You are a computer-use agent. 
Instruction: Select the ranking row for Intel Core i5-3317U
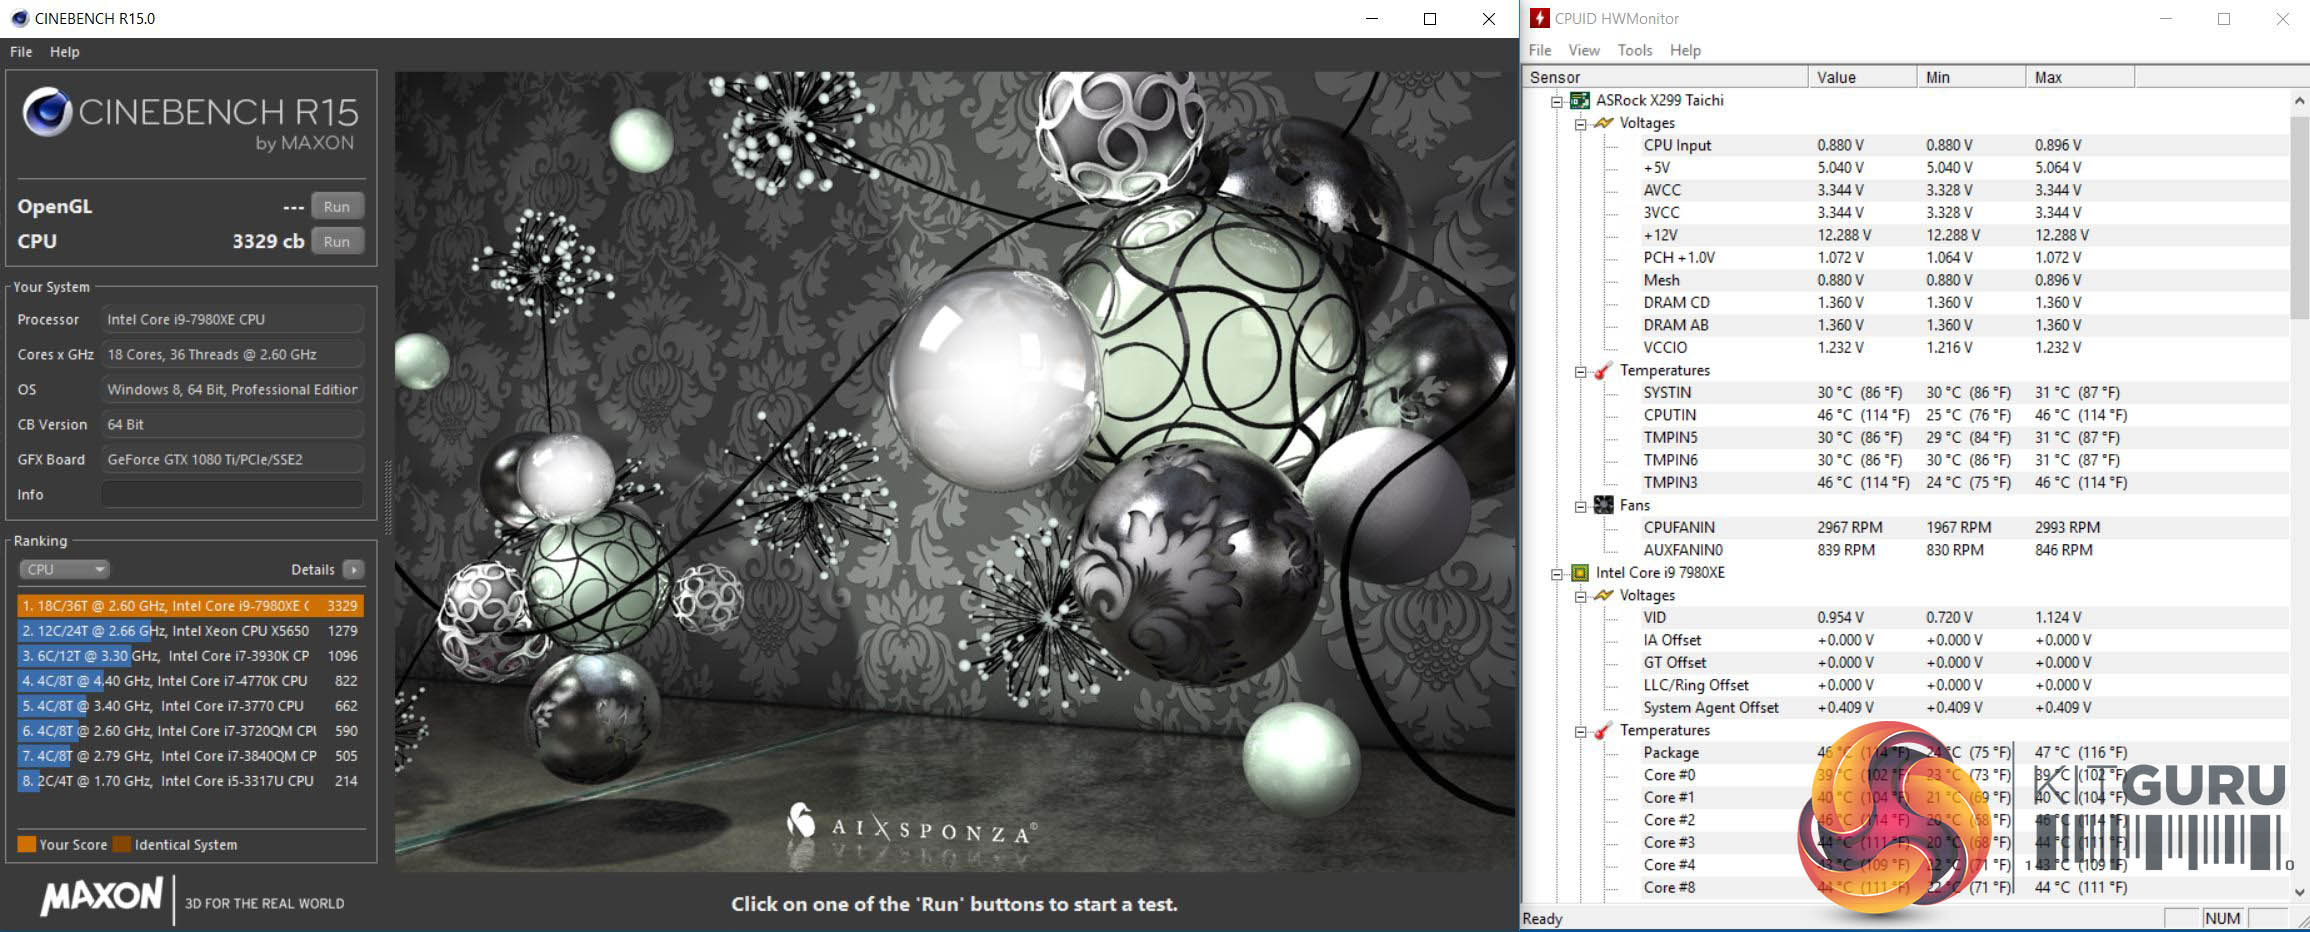click(190, 780)
